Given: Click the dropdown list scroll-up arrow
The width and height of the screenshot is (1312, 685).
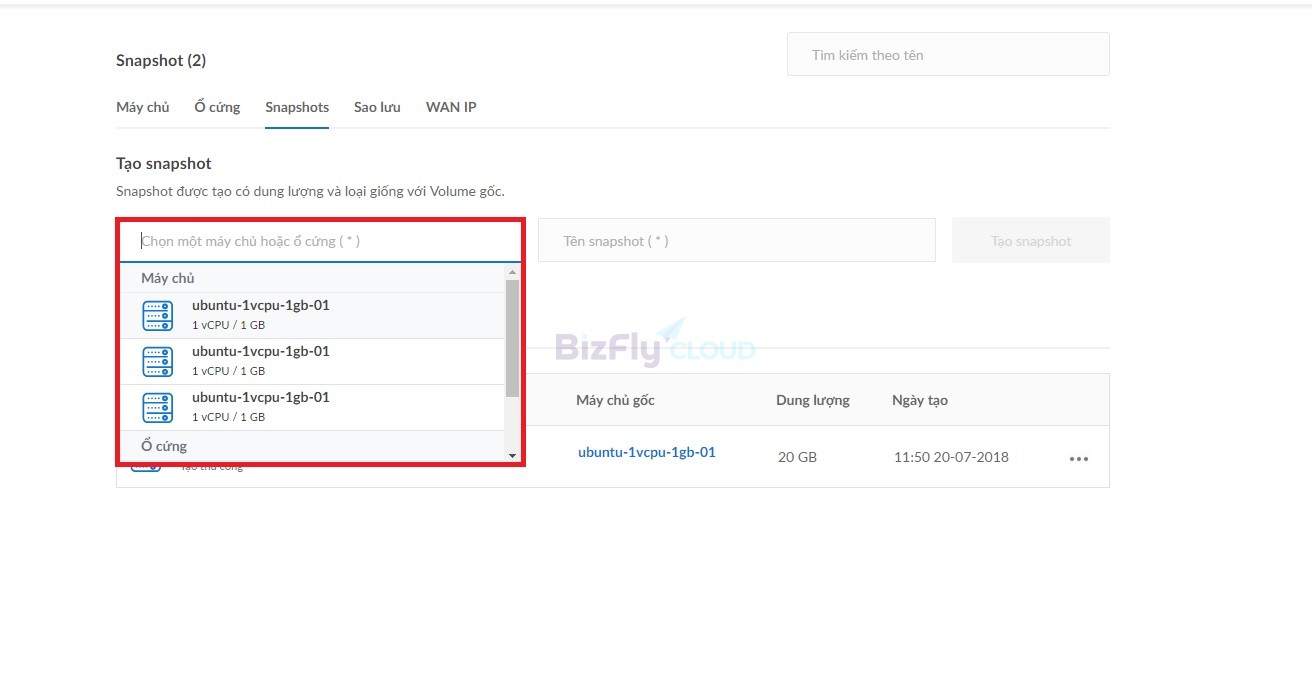Looking at the screenshot, I should pyautogui.click(x=512, y=272).
